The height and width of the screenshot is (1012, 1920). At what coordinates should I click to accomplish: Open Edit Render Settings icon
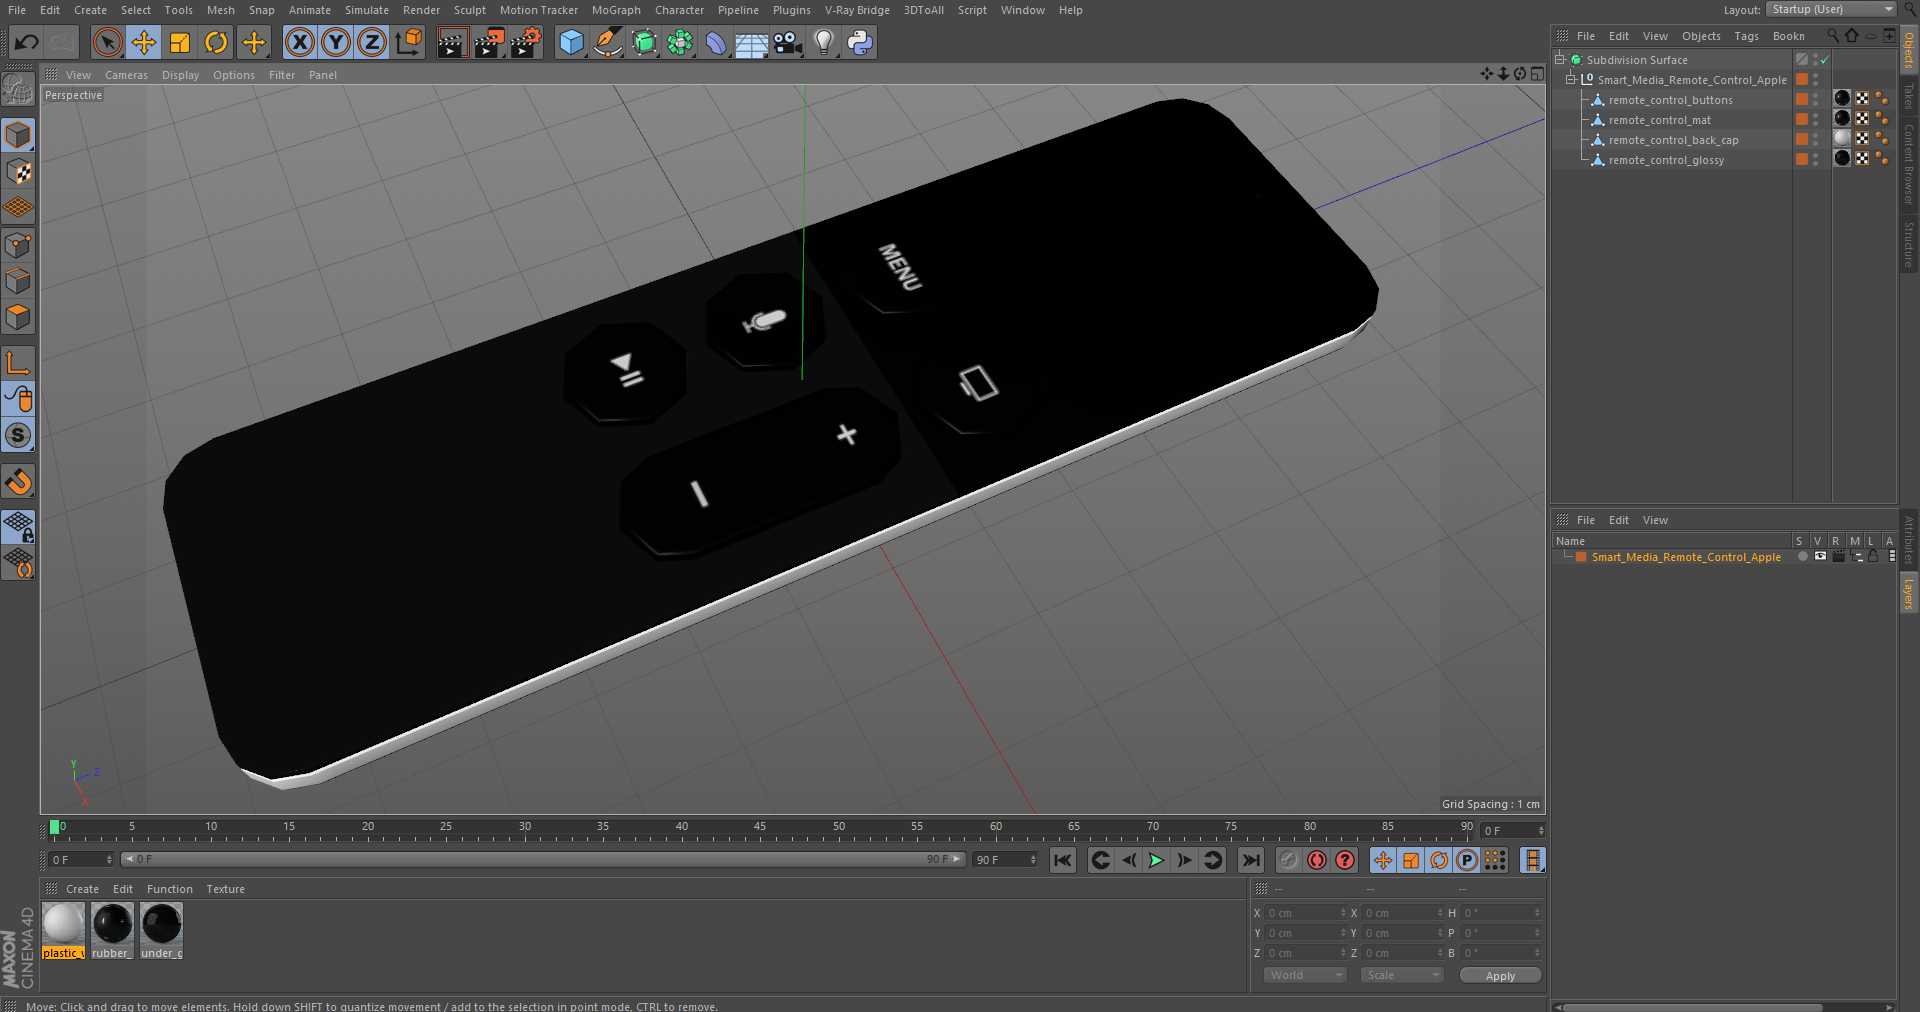[x=526, y=42]
